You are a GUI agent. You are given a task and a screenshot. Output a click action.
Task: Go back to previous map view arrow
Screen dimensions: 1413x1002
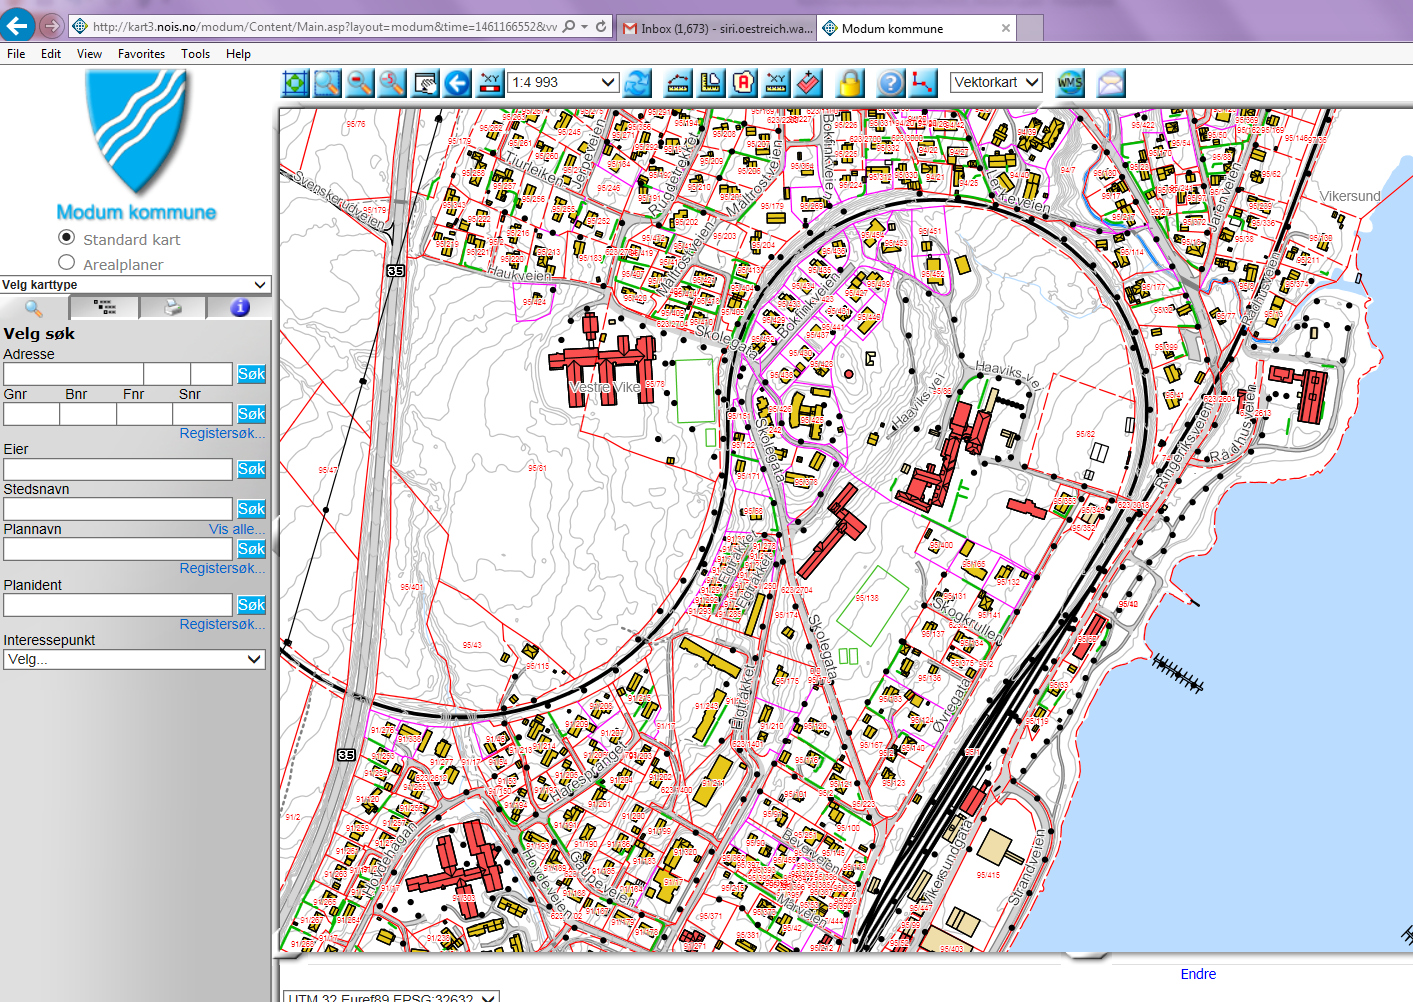coord(457,83)
